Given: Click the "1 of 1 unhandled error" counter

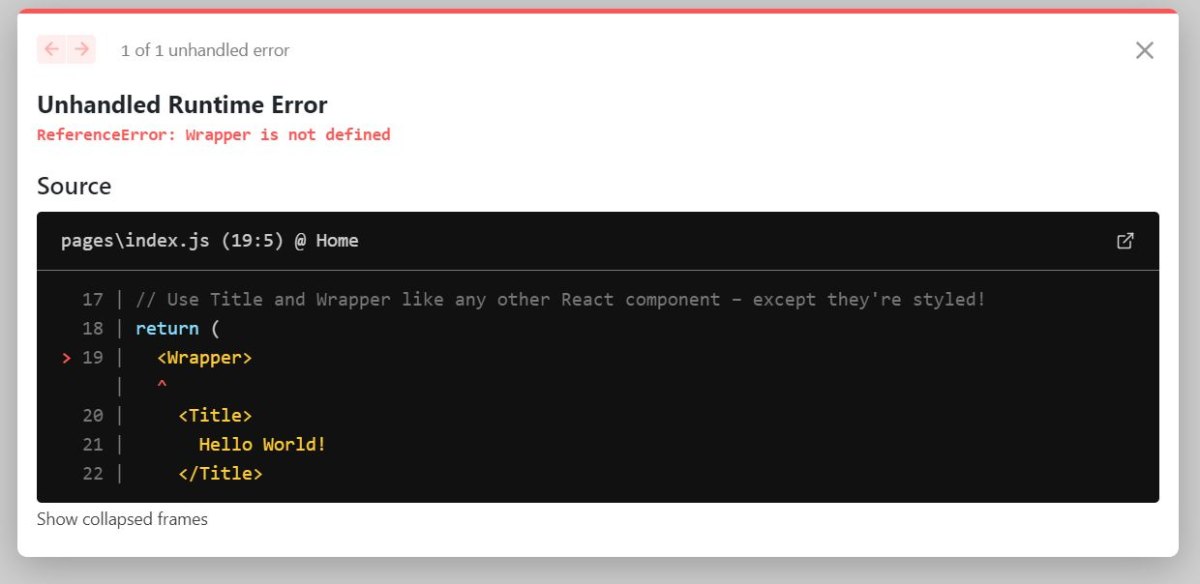Looking at the screenshot, I should tap(205, 50).
